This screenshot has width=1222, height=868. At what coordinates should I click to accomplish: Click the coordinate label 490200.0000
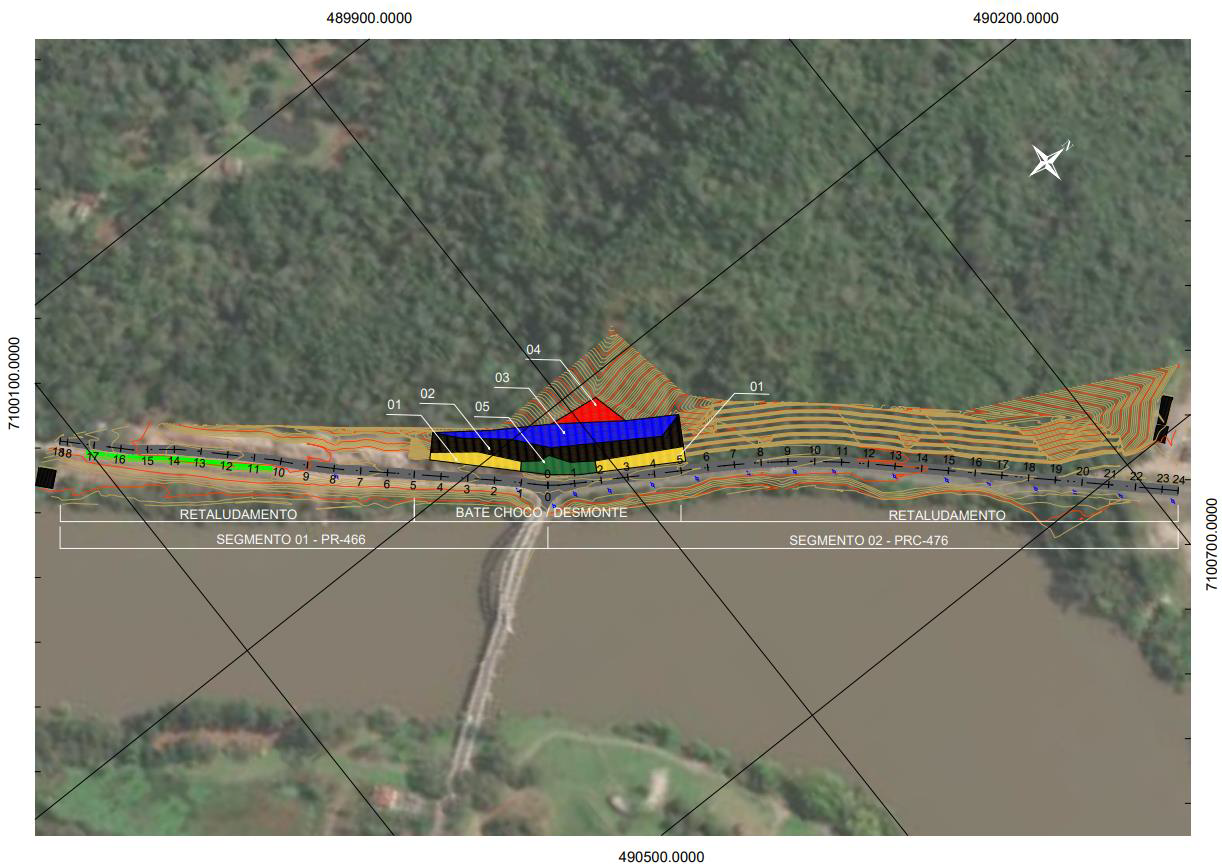[x=1015, y=18]
